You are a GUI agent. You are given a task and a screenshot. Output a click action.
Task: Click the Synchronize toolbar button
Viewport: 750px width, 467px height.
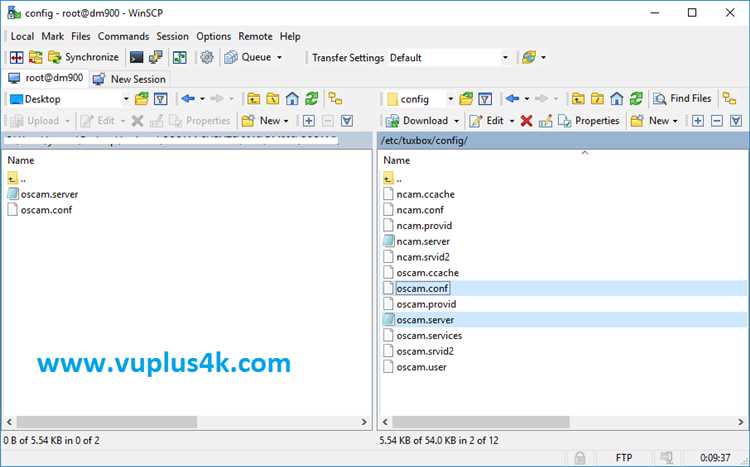[x=84, y=57]
